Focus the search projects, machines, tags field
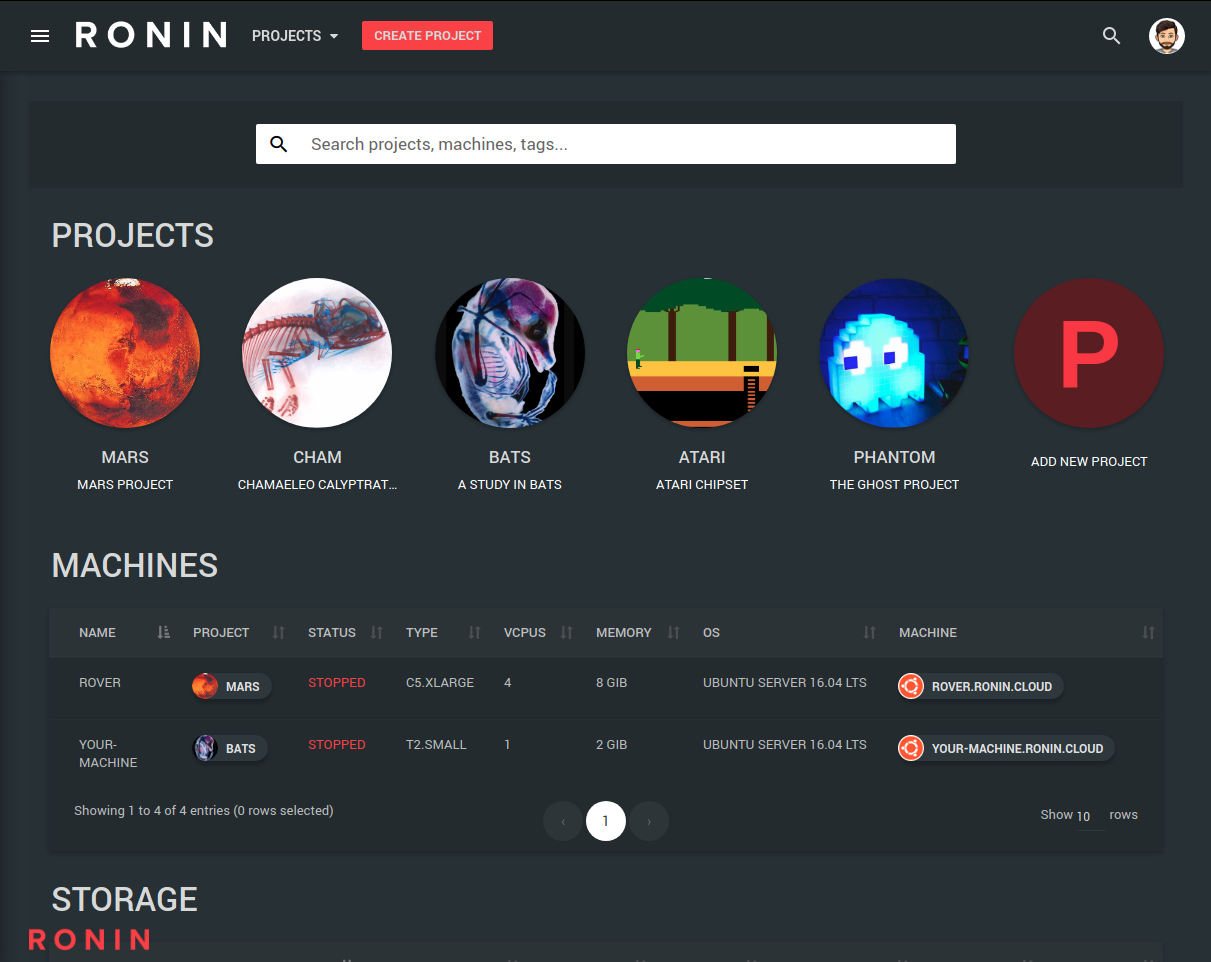The image size is (1211, 962). tap(606, 144)
